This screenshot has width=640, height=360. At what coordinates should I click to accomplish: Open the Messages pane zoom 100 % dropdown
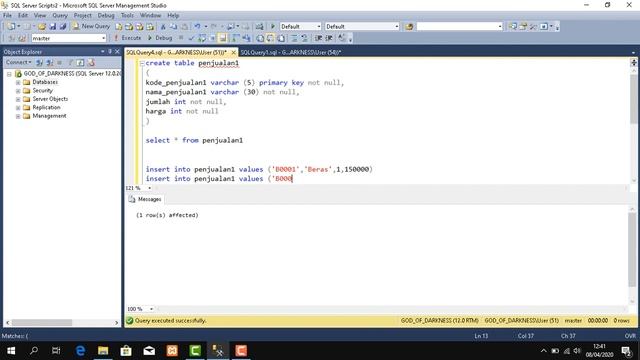point(151,309)
